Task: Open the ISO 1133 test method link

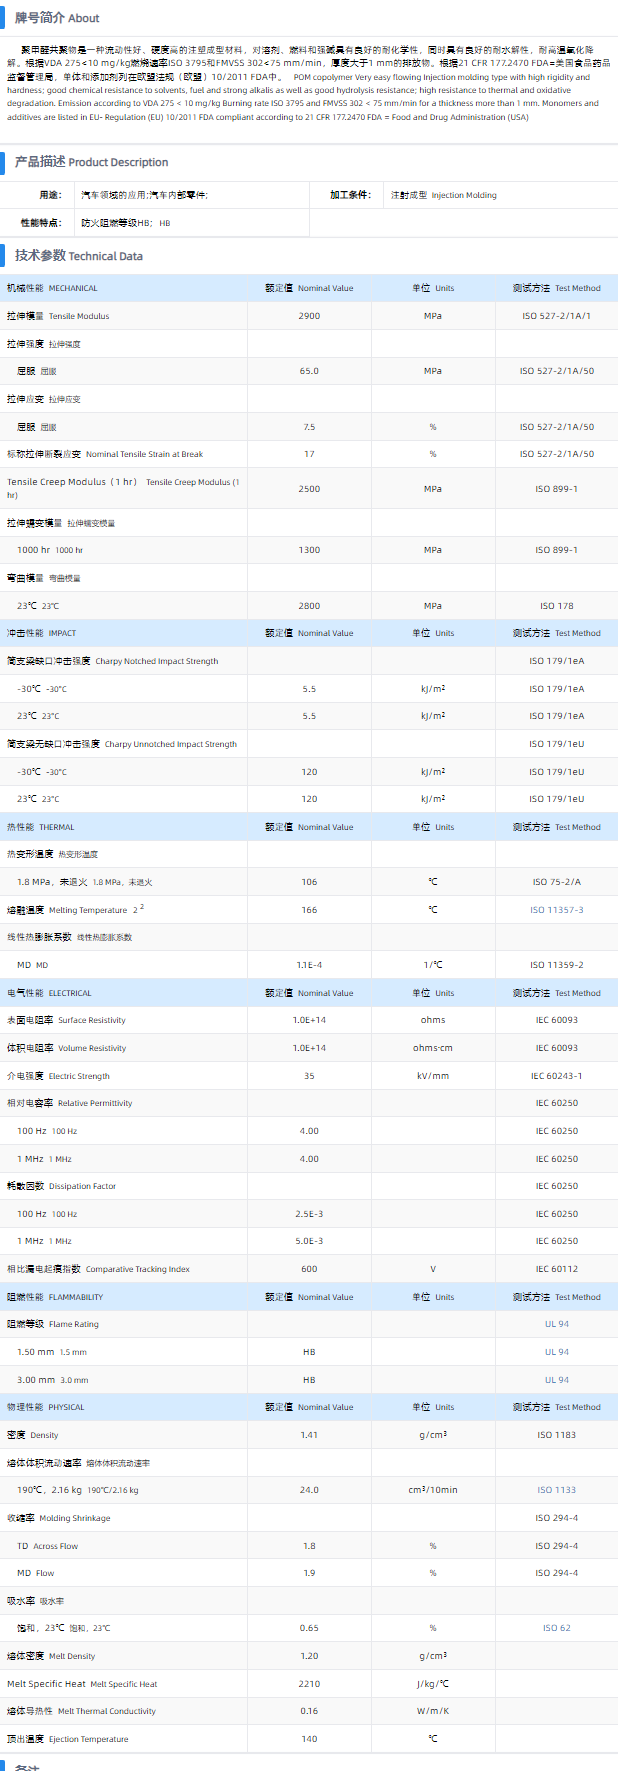Action: tap(556, 1490)
